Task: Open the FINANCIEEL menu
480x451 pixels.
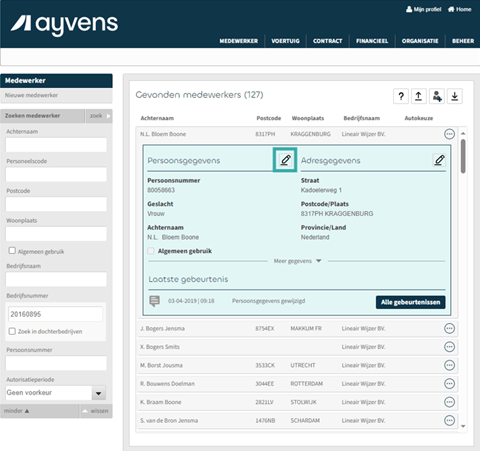Action: (372, 41)
